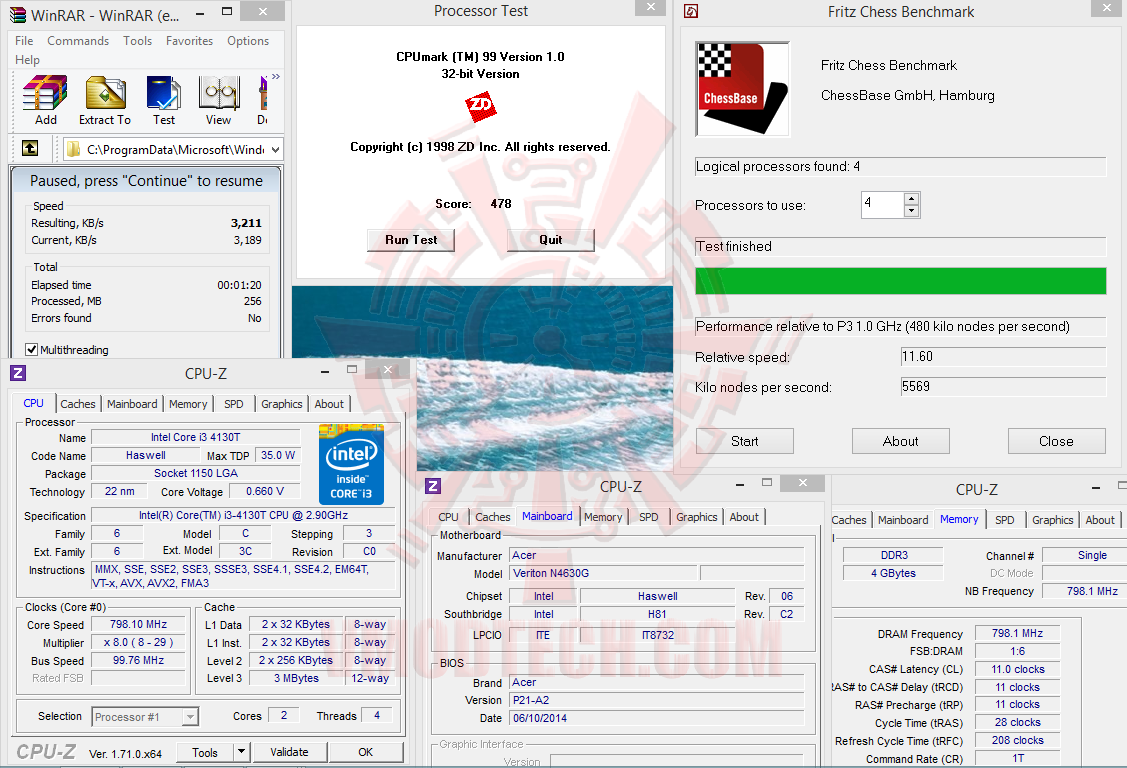Click About button in Fritz Chess Benchmark
The height and width of the screenshot is (768, 1127).
(901, 441)
